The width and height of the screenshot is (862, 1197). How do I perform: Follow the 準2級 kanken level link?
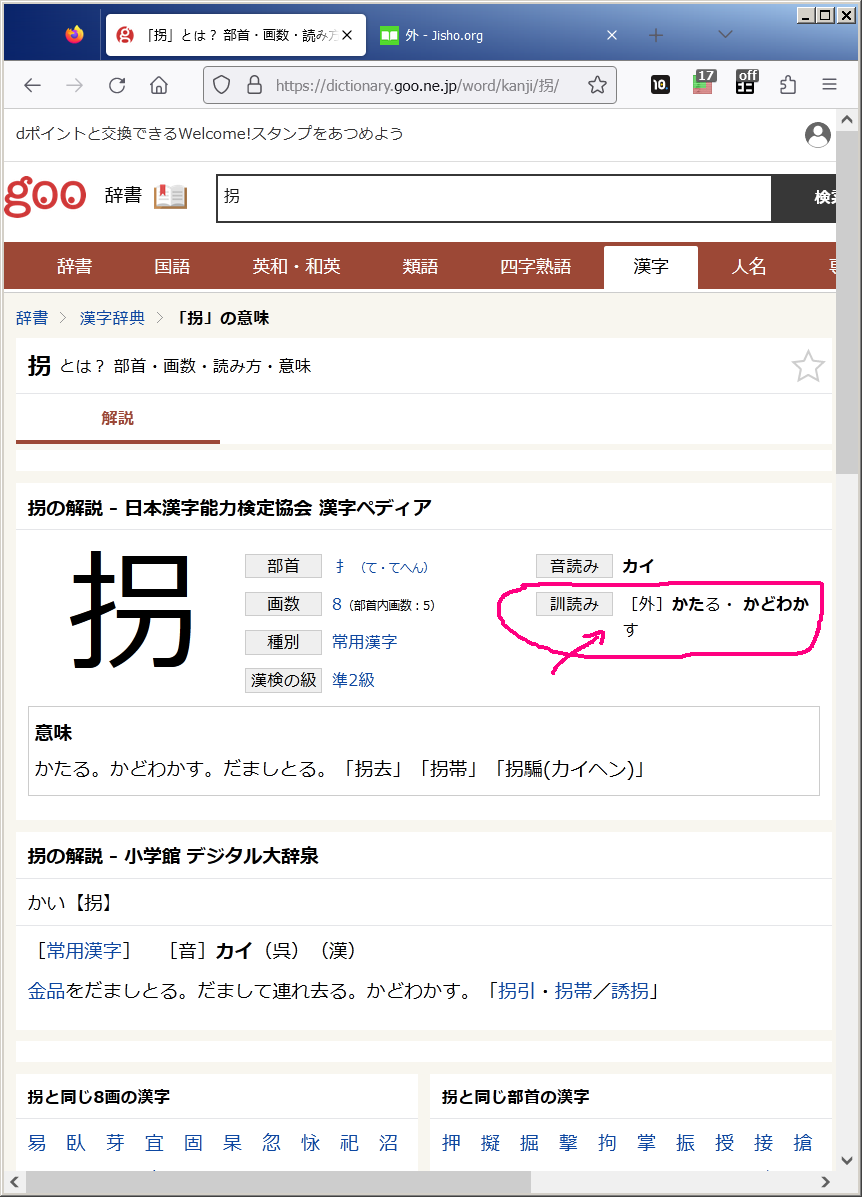(x=353, y=680)
